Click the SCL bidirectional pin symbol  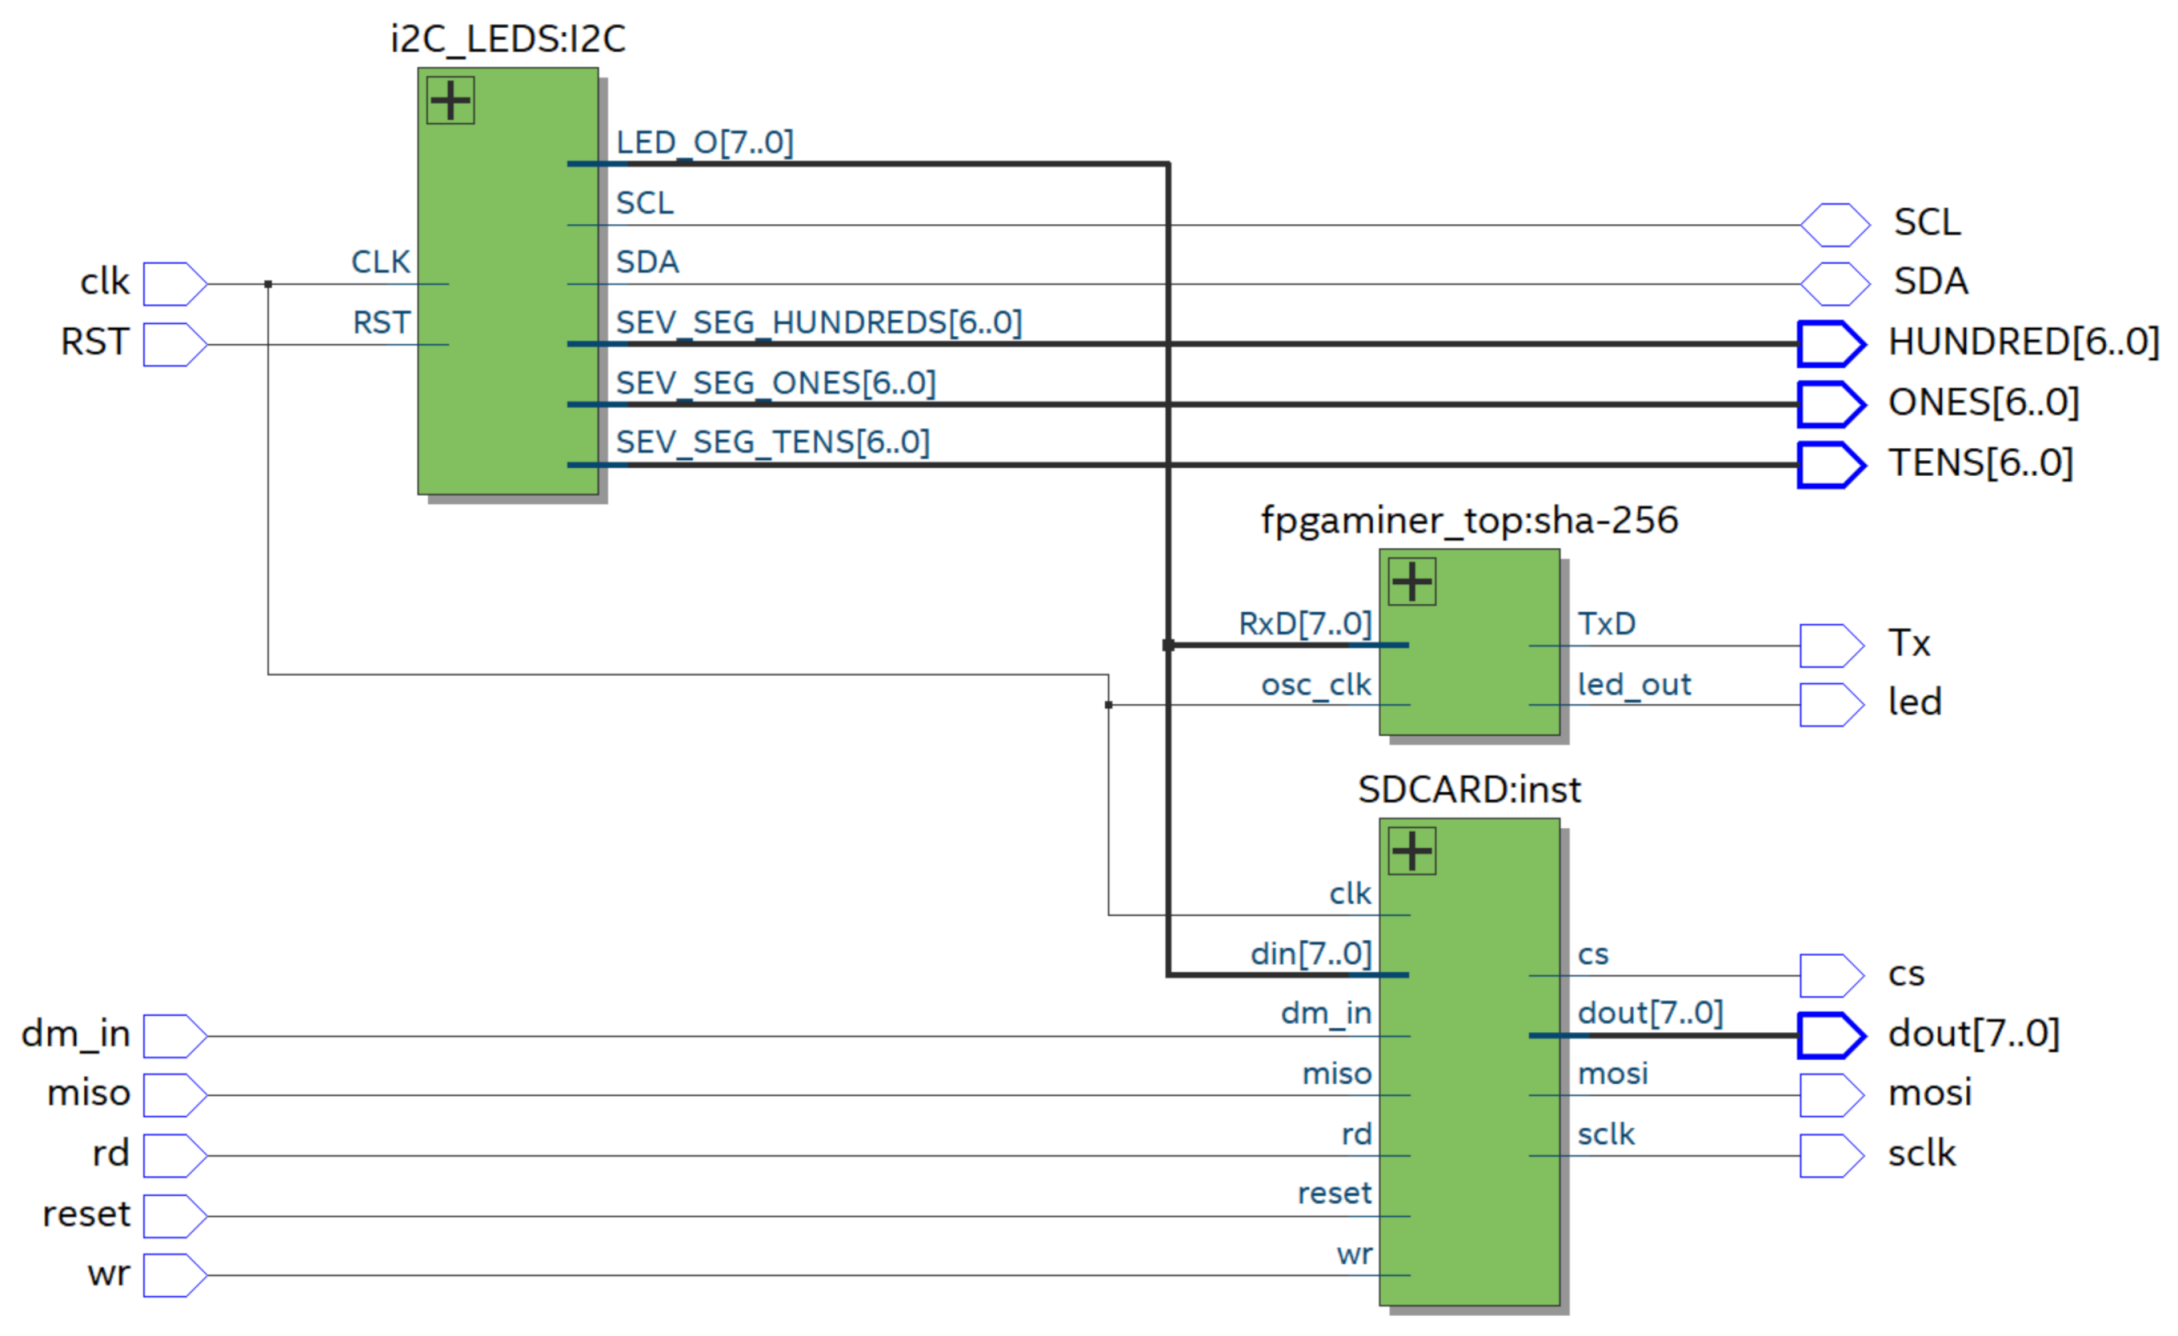pyautogui.click(x=1834, y=225)
